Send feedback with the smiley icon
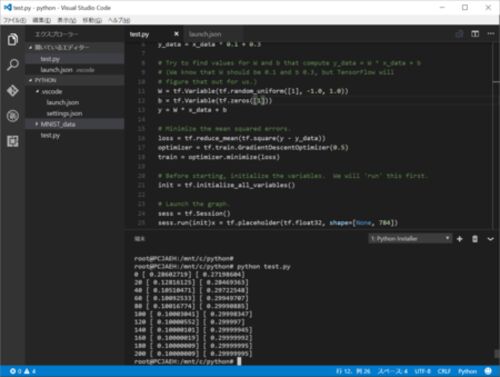The width and height of the screenshot is (500, 377). coord(488,371)
